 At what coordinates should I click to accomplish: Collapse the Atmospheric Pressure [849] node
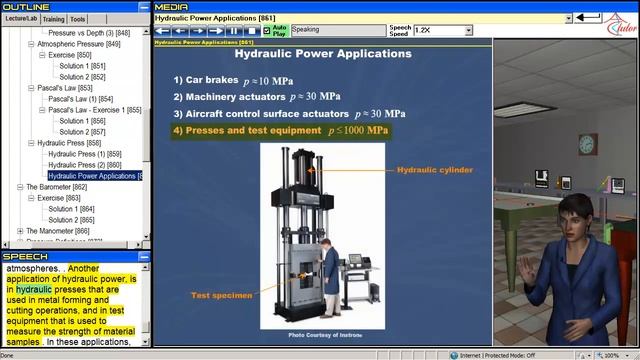point(31,44)
